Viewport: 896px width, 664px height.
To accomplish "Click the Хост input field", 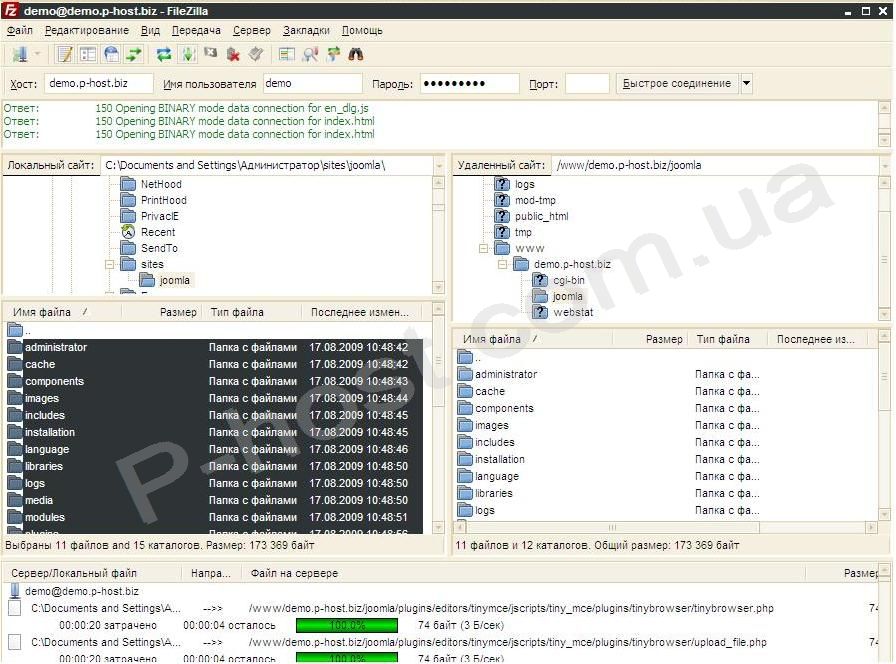I will [x=99, y=83].
